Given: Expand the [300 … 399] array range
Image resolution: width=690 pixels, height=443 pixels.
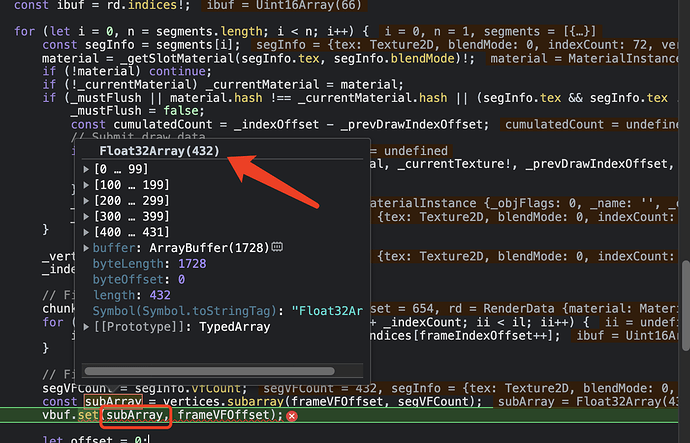Looking at the screenshot, I should 86,216.
